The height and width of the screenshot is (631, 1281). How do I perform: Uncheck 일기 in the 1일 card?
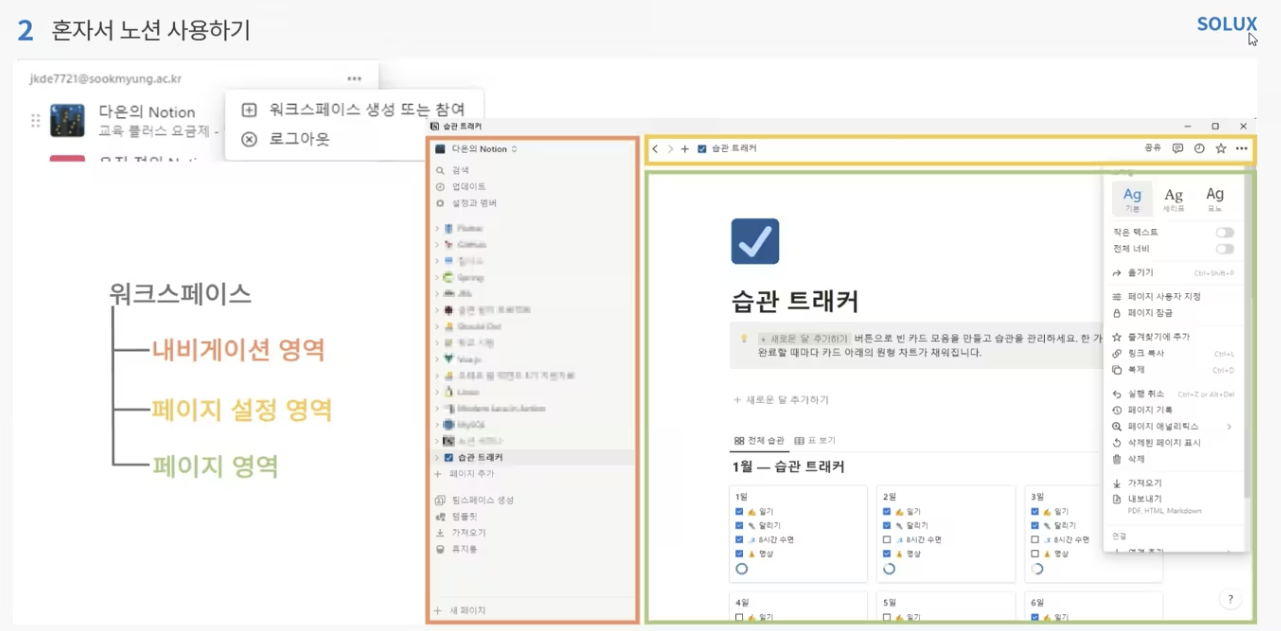[739, 511]
